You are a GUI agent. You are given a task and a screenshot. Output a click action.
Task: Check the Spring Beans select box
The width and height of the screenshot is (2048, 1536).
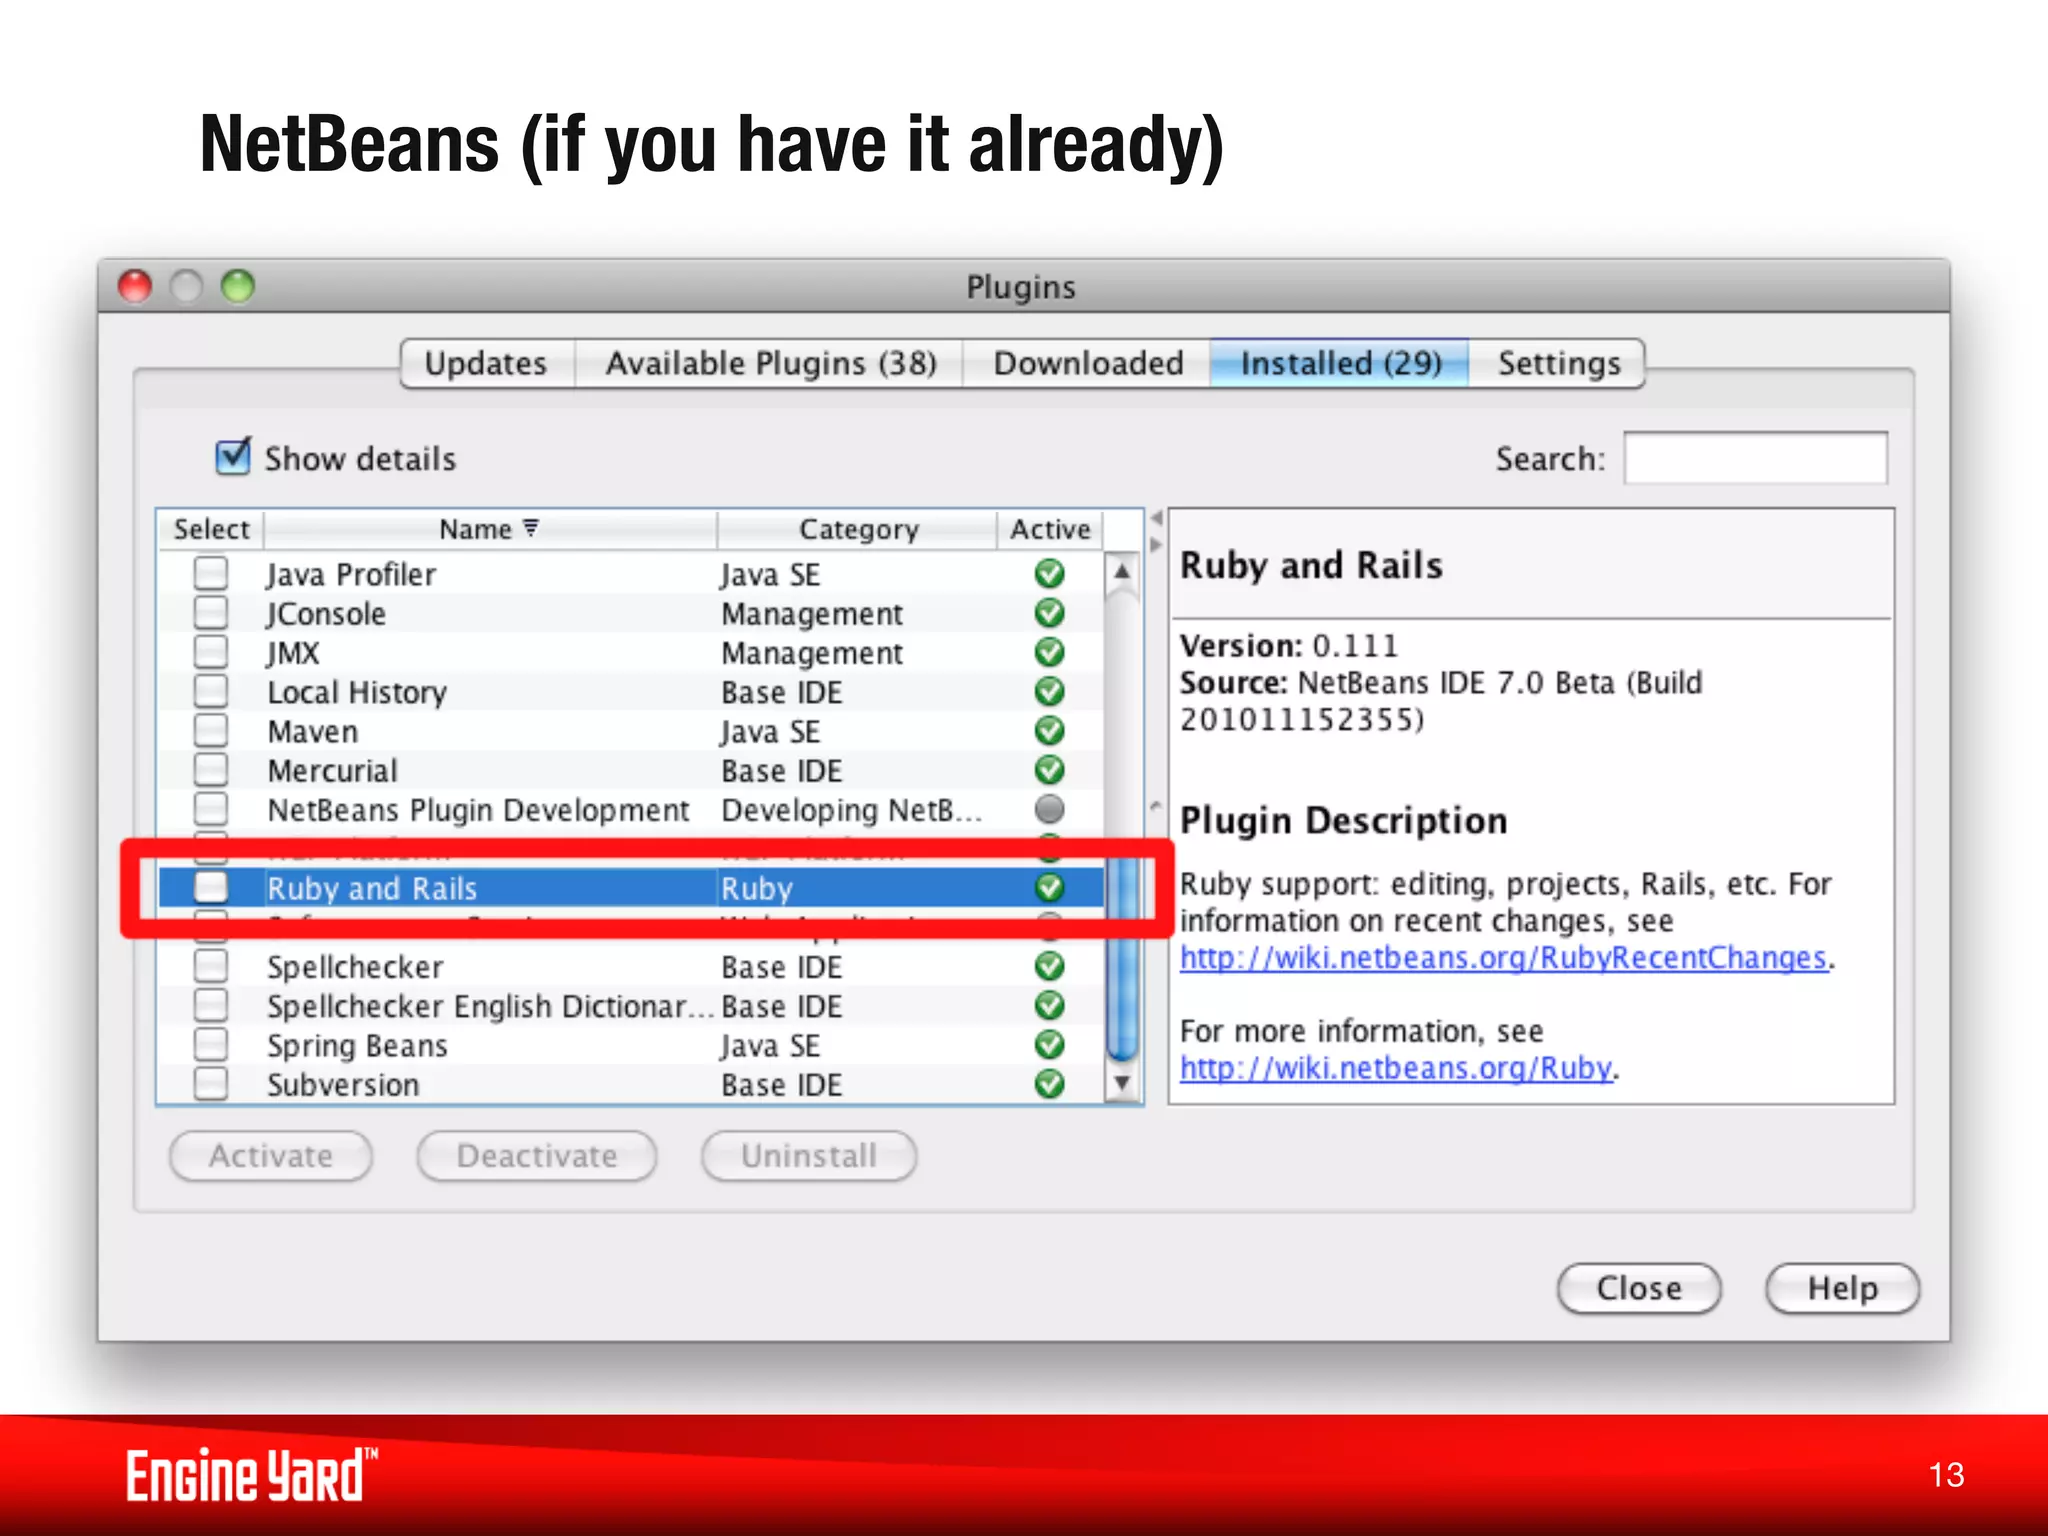(x=211, y=1044)
